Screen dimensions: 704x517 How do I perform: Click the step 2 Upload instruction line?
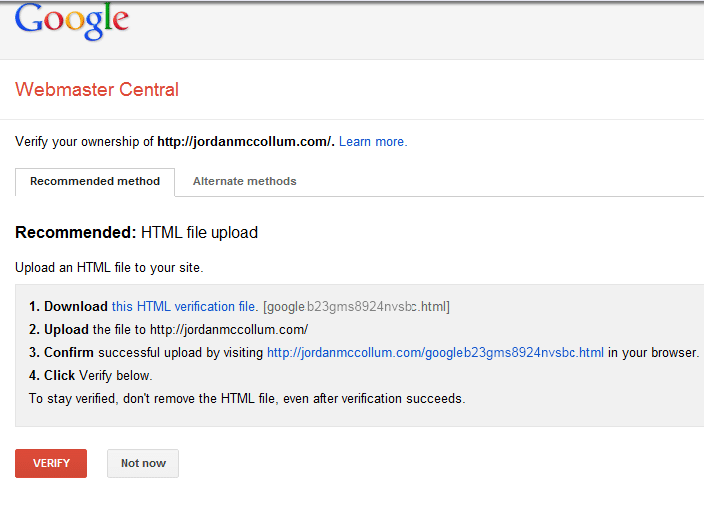pyautogui.click(x=168, y=329)
